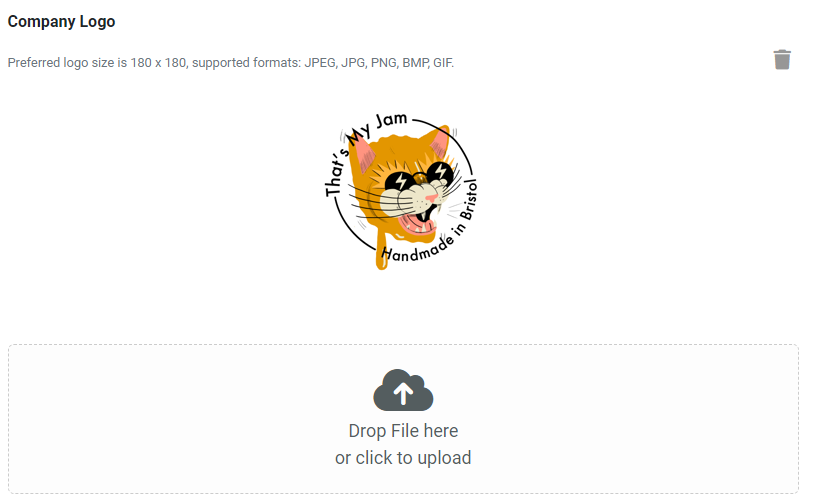Click the "Drop File here" text
Viewport: 814px width, 500px height.
click(x=403, y=430)
